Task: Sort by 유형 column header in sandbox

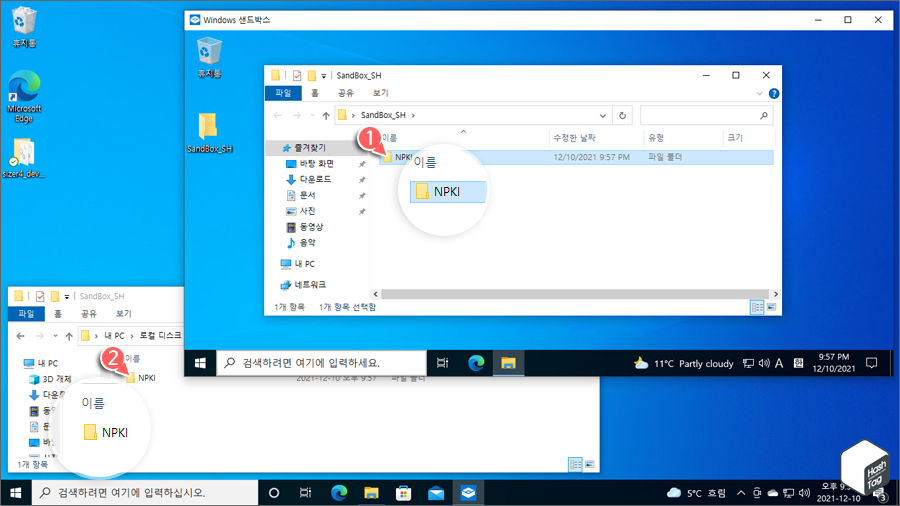Action: (656, 138)
